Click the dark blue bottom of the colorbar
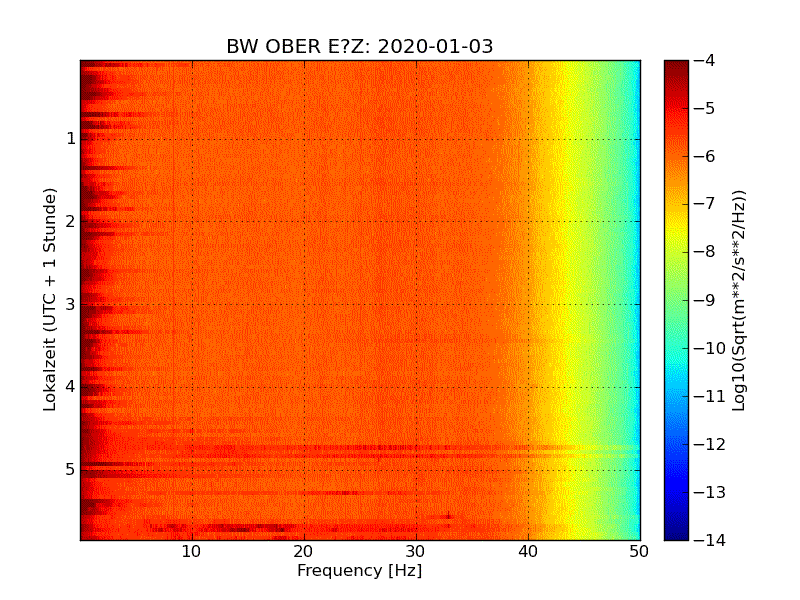Screen dimensions: 800x600 coord(677,531)
